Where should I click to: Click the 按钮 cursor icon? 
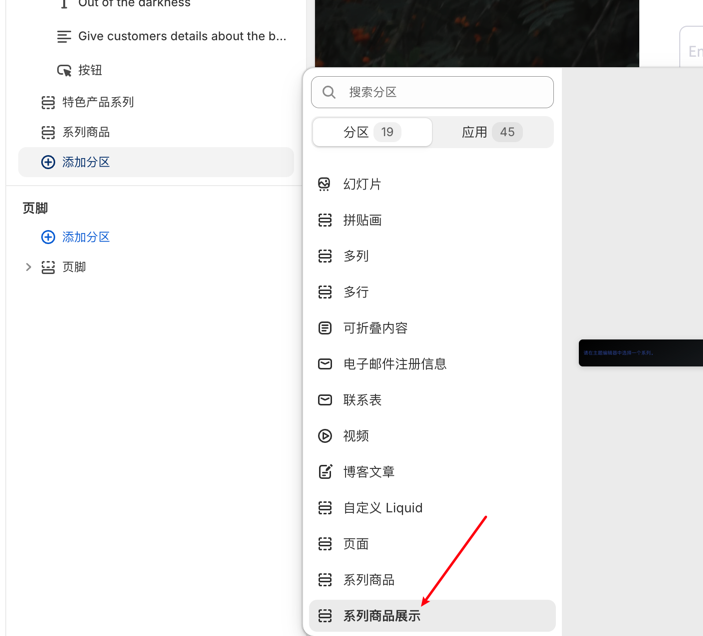point(64,70)
